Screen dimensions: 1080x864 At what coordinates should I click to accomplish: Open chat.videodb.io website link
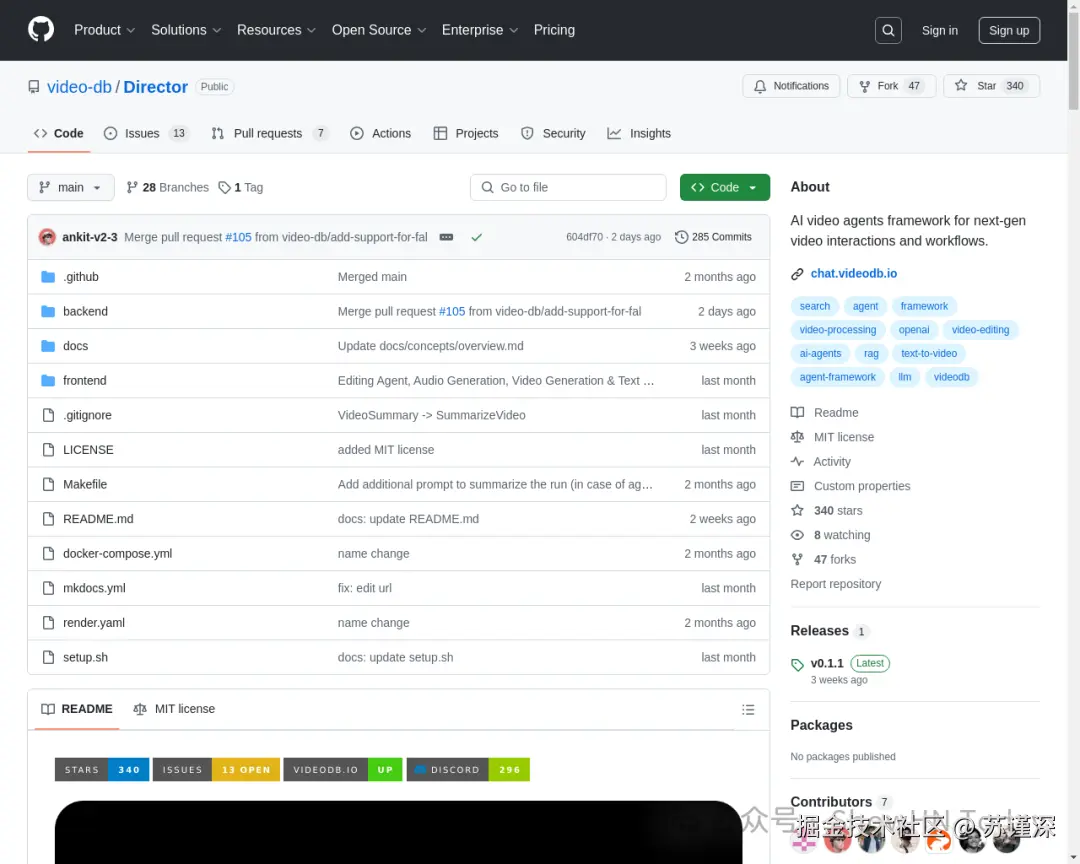pyautogui.click(x=853, y=274)
